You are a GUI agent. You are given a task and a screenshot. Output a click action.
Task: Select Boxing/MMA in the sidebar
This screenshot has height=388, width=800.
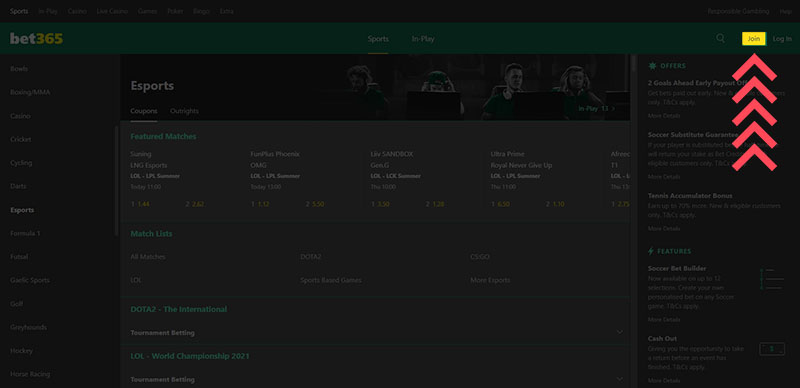[30, 92]
